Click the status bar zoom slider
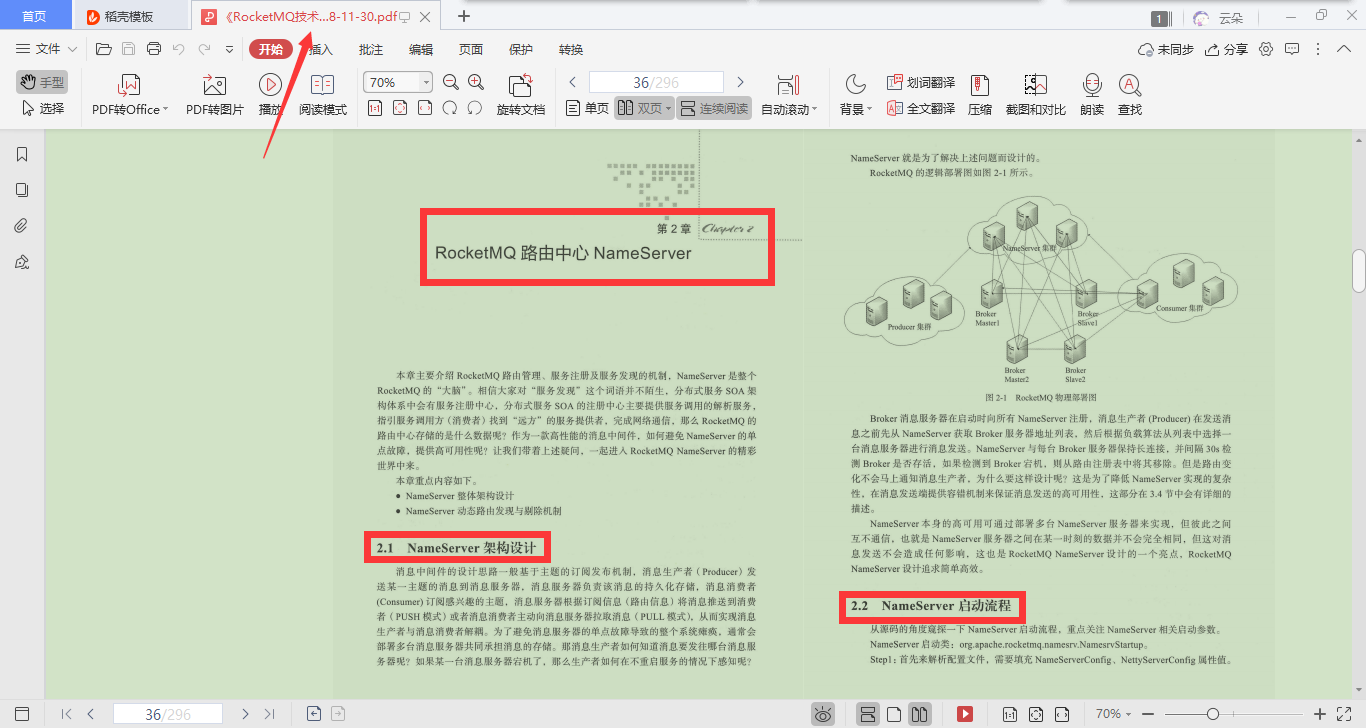The image size is (1366, 728). pos(1232,714)
